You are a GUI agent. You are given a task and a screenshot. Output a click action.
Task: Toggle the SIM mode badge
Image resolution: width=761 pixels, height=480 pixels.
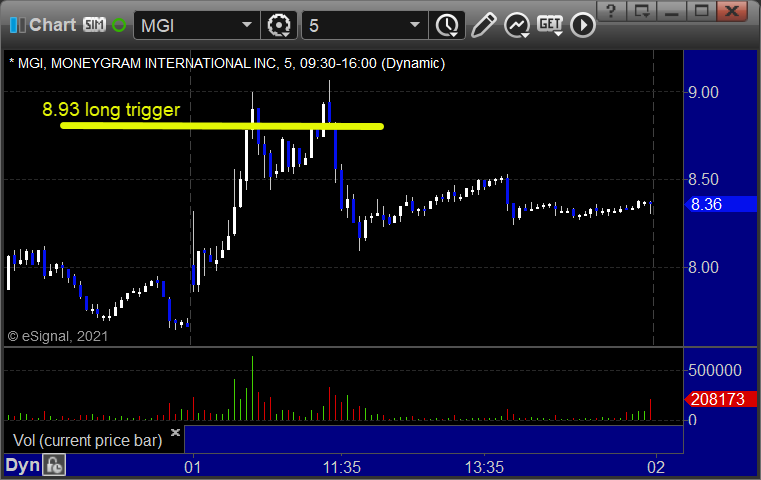[x=94, y=25]
